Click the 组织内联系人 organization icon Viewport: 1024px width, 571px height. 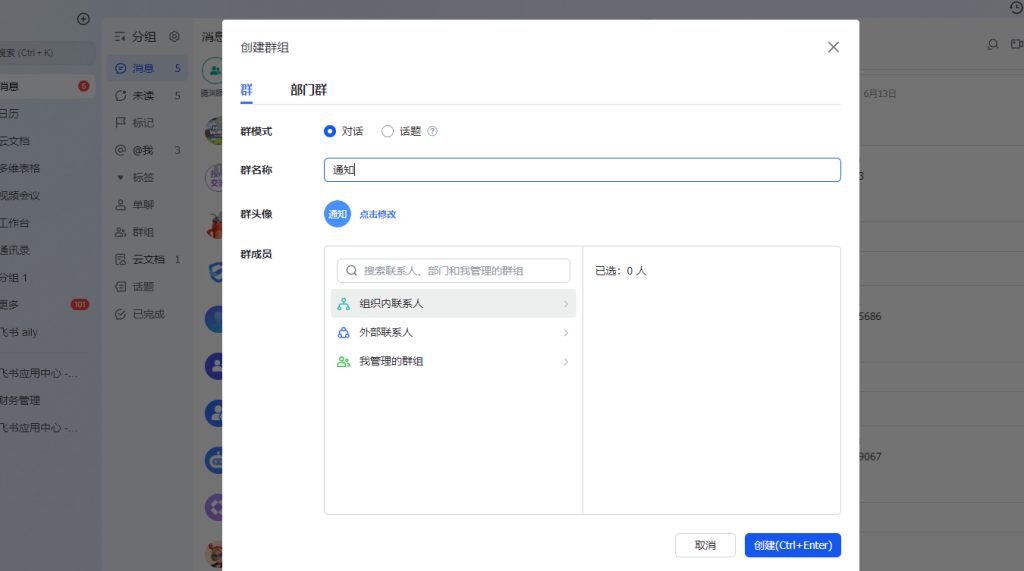click(344, 304)
